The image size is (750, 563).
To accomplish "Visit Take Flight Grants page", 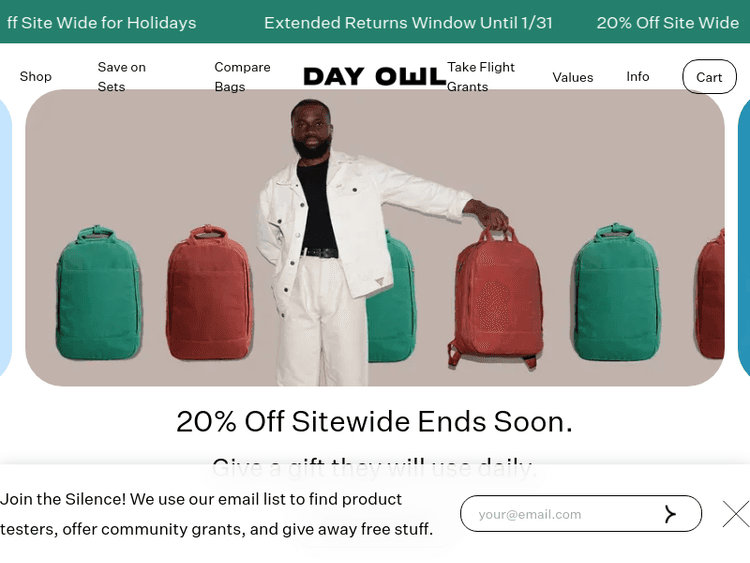I will (481, 77).
